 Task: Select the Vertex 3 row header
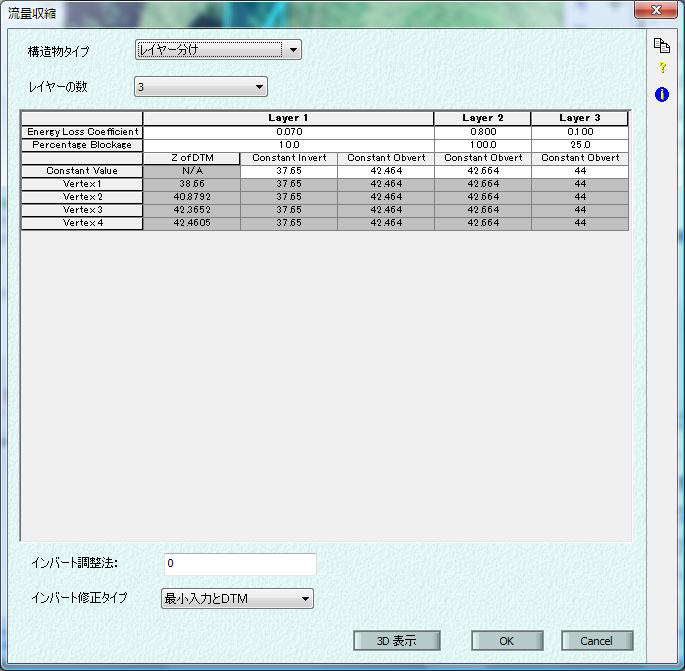[x=82, y=210]
